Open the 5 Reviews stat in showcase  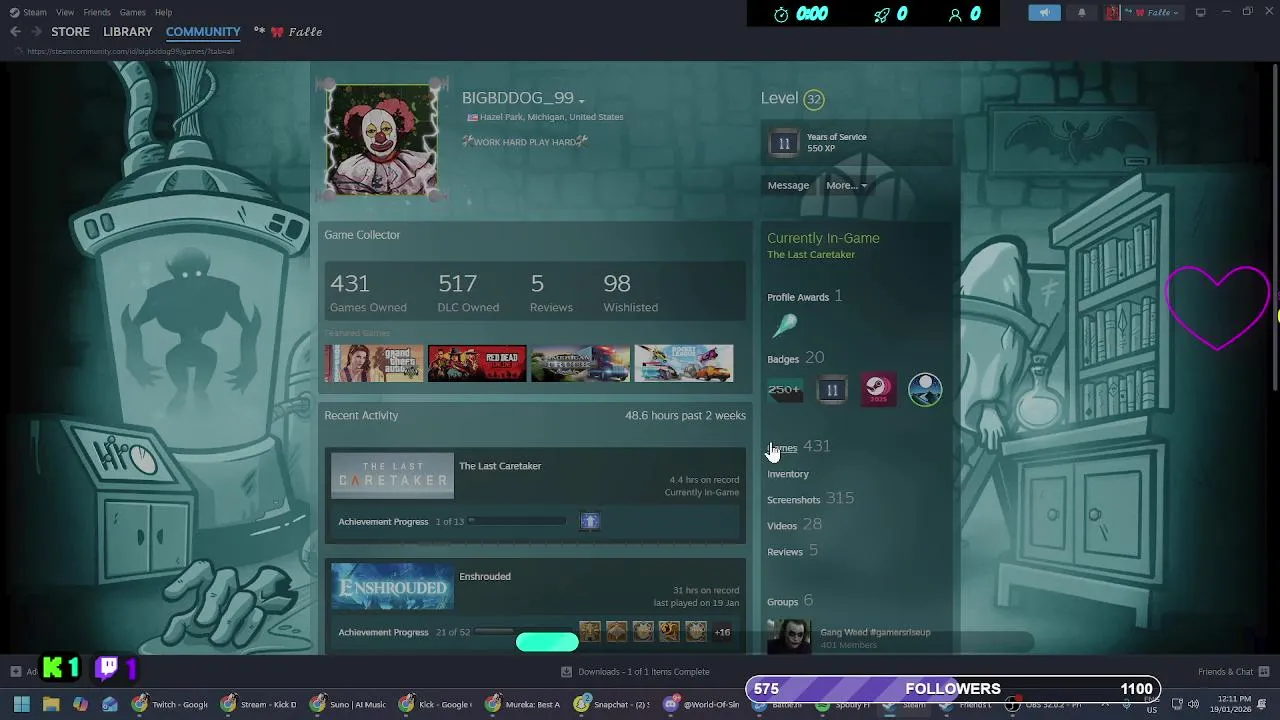551,293
